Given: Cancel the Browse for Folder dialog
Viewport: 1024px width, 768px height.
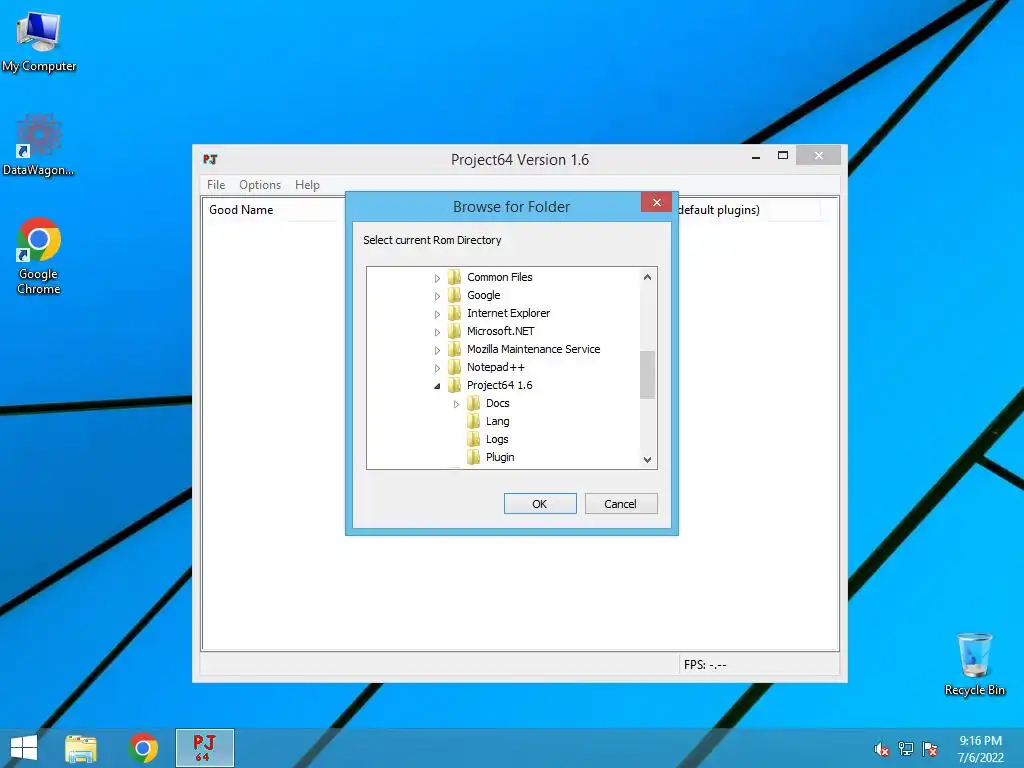Looking at the screenshot, I should click(x=620, y=504).
